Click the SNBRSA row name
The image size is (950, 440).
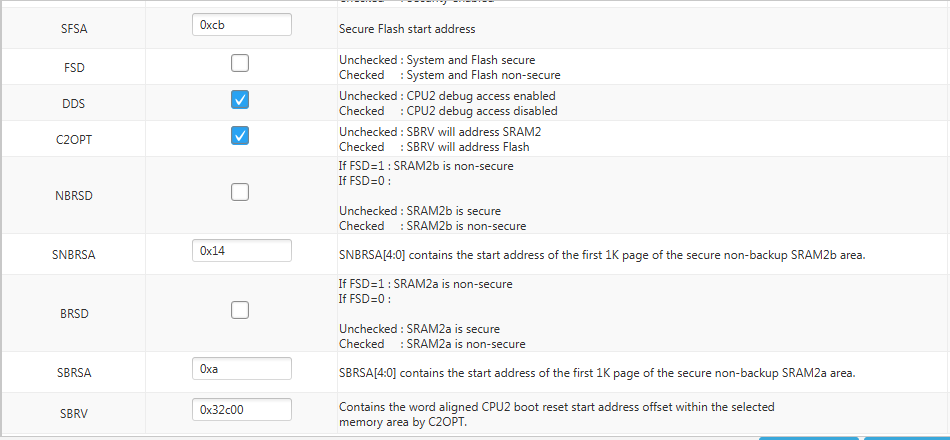73,255
